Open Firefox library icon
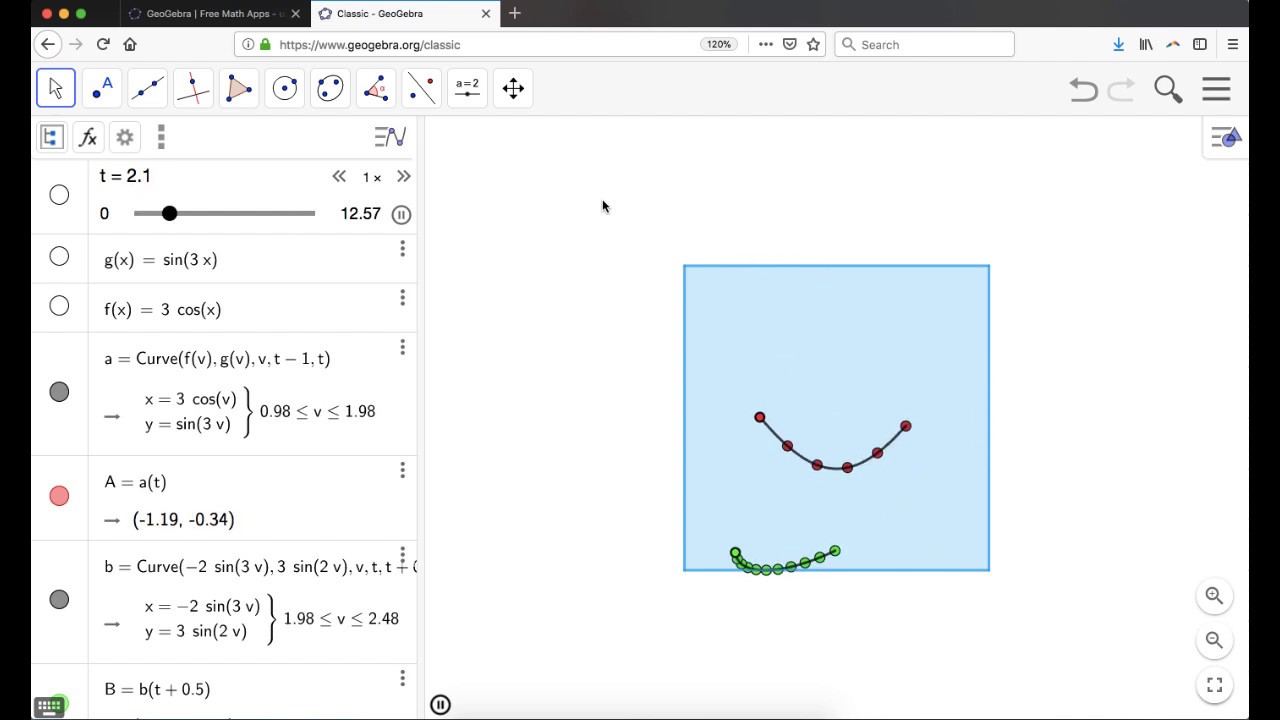This screenshot has width=1280, height=720. [1146, 44]
